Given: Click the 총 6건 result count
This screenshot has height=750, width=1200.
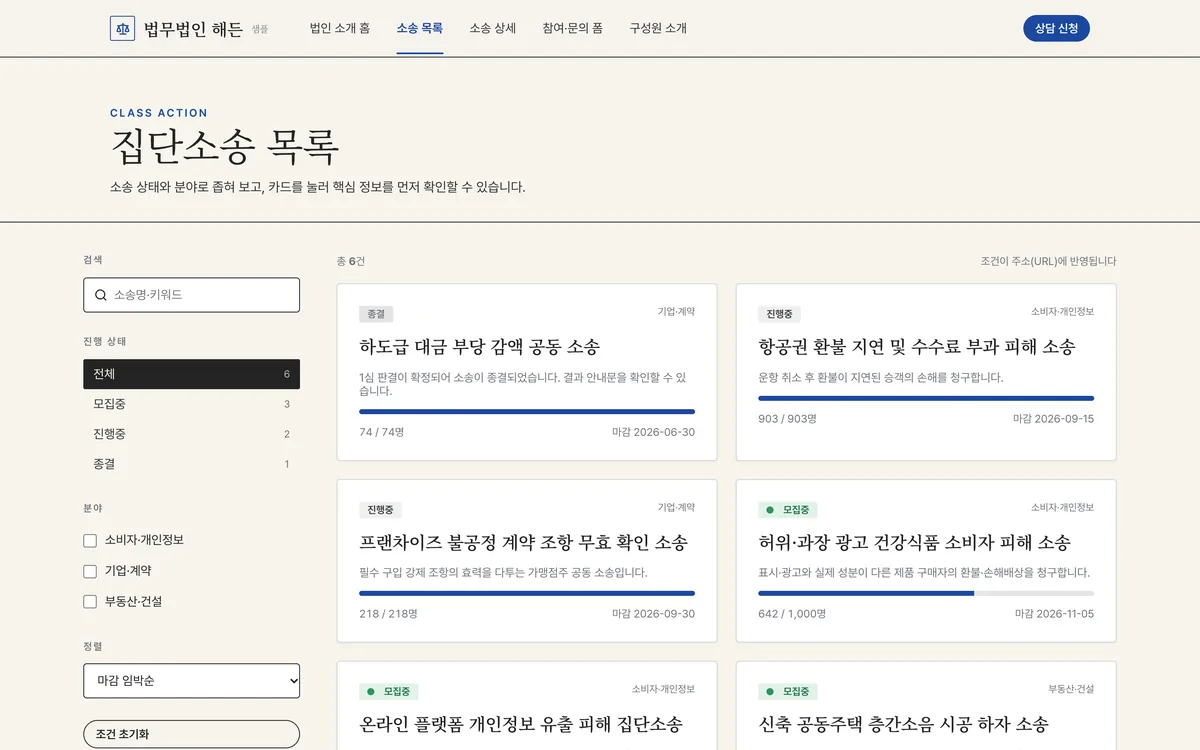Looking at the screenshot, I should tap(351, 261).
